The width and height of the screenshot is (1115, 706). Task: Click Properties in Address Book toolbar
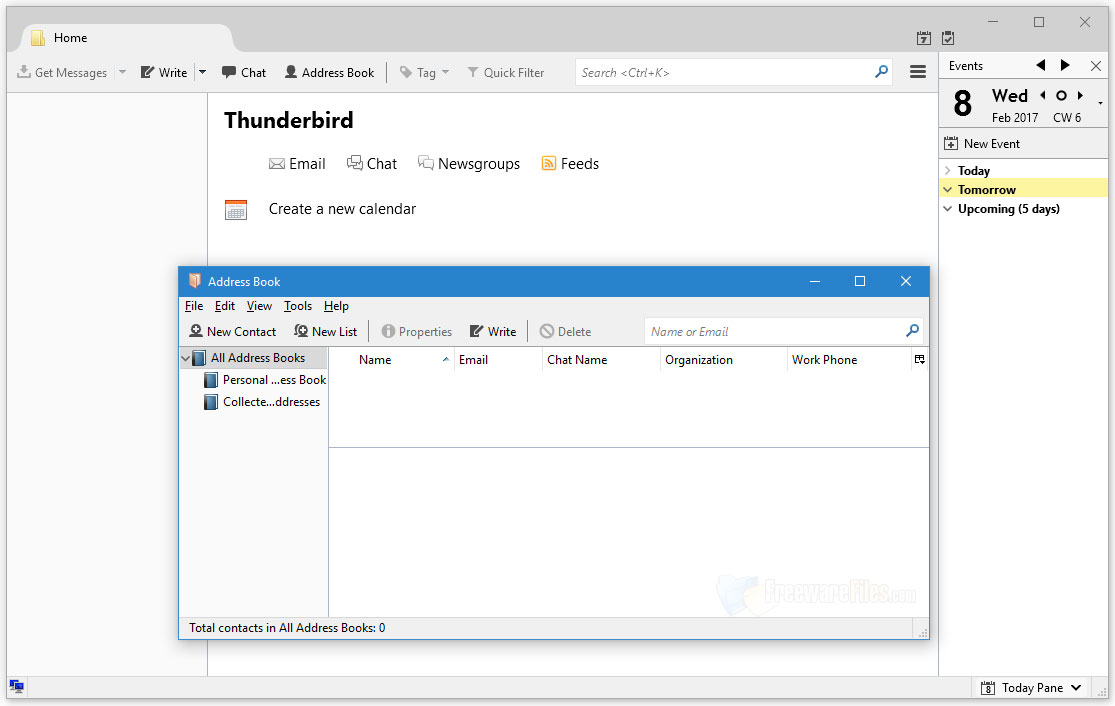click(417, 331)
